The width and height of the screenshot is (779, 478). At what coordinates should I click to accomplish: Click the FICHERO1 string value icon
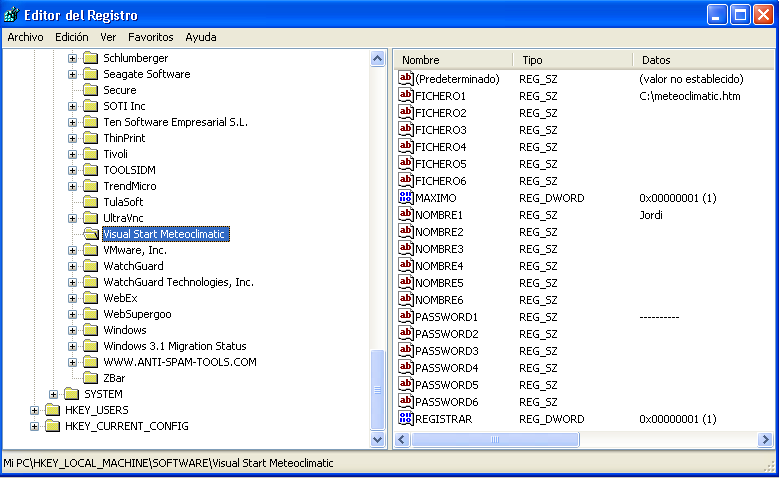(x=406, y=96)
